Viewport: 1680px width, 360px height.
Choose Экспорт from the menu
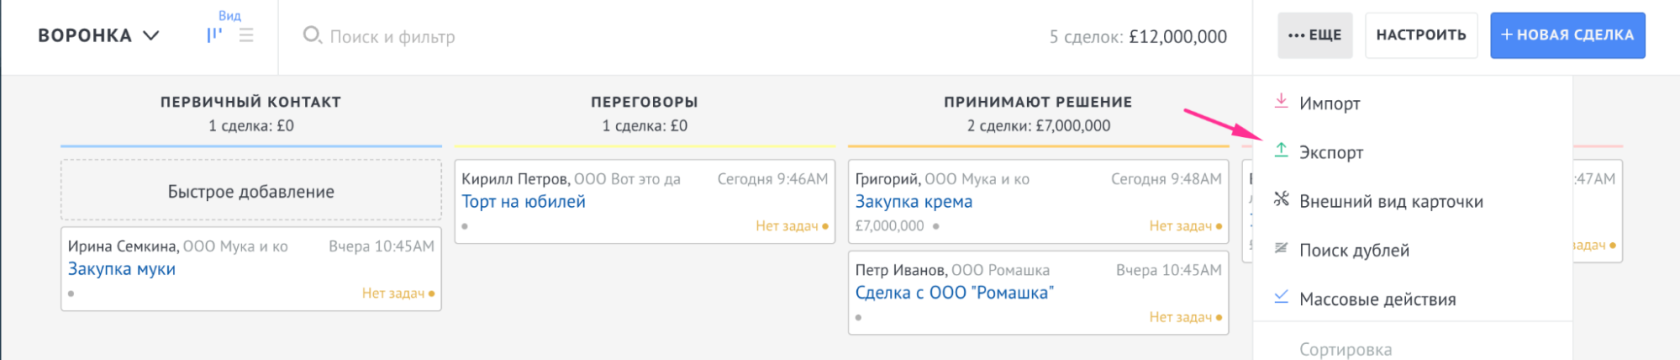pyautogui.click(x=1331, y=152)
